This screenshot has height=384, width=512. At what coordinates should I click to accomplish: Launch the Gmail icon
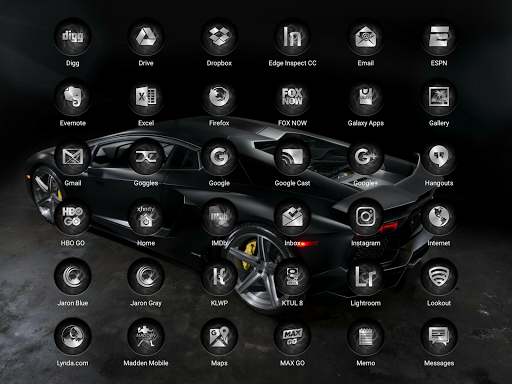[x=72, y=157]
